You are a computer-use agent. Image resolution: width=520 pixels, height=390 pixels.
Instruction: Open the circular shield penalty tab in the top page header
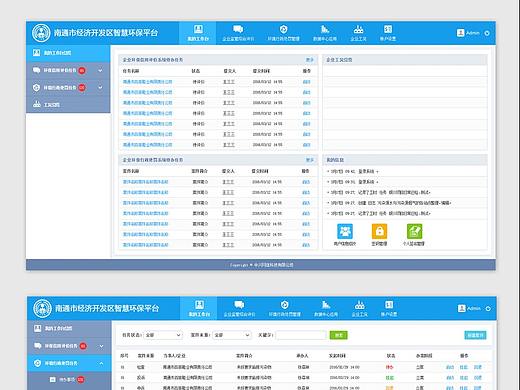tap(283, 33)
